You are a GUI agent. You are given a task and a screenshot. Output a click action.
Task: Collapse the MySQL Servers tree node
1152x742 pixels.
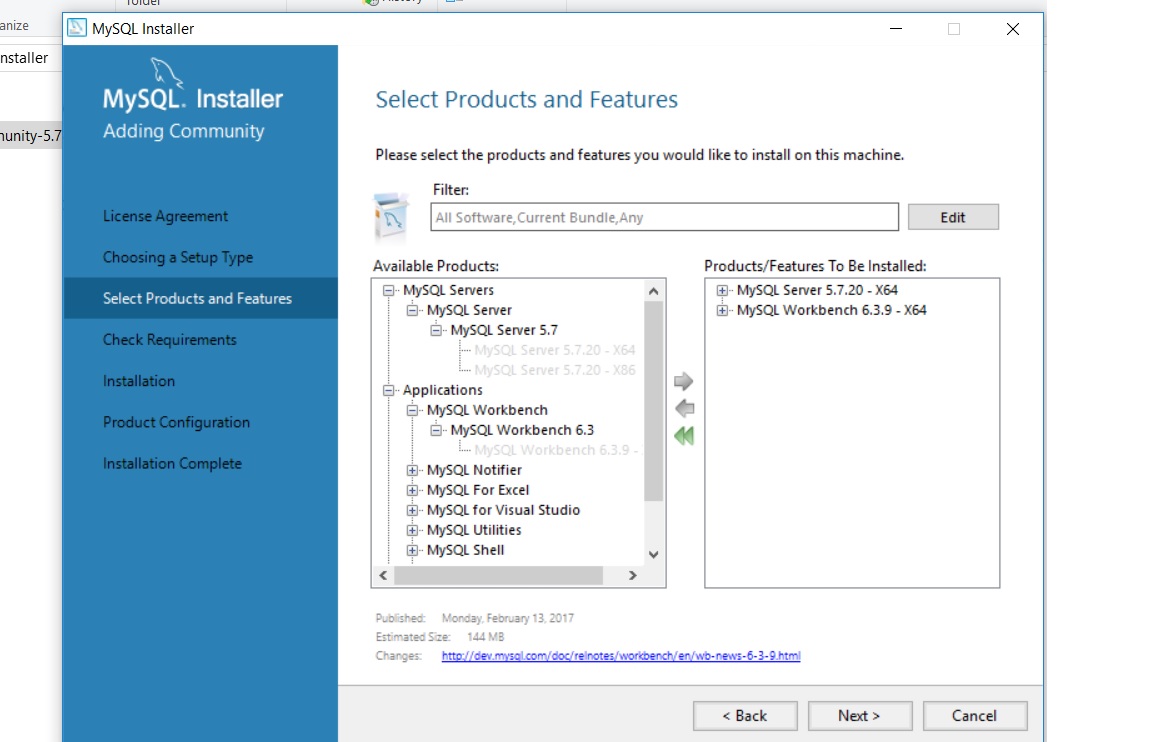pyautogui.click(x=388, y=290)
